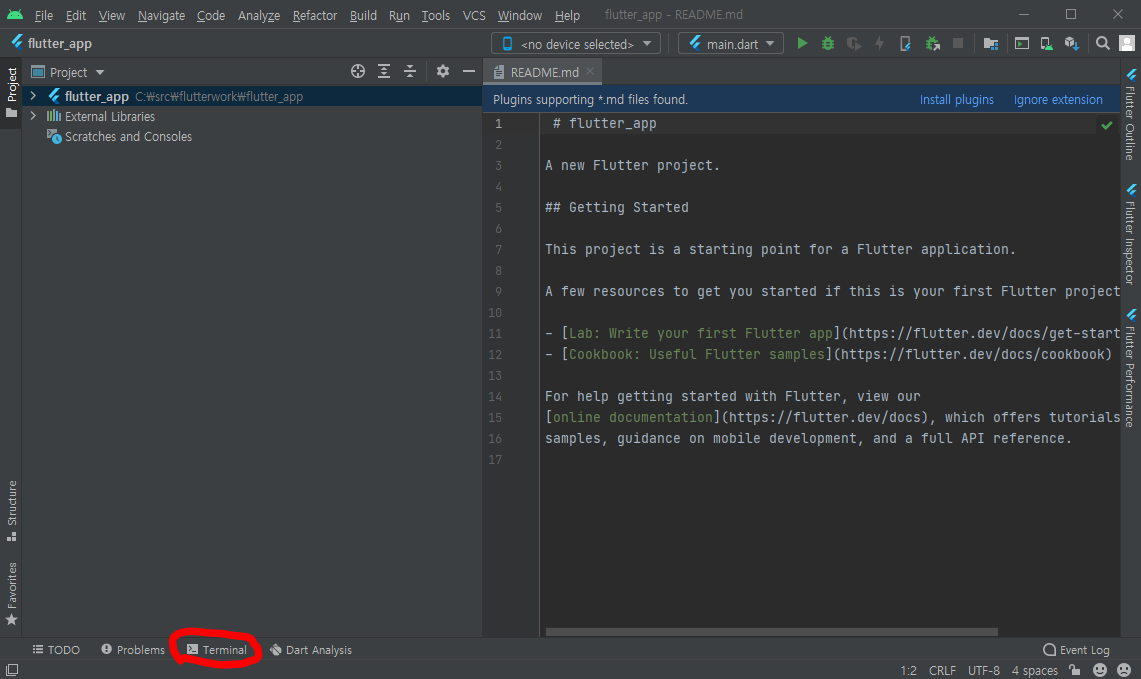Open the Build menu
The image size is (1141, 679).
363,15
